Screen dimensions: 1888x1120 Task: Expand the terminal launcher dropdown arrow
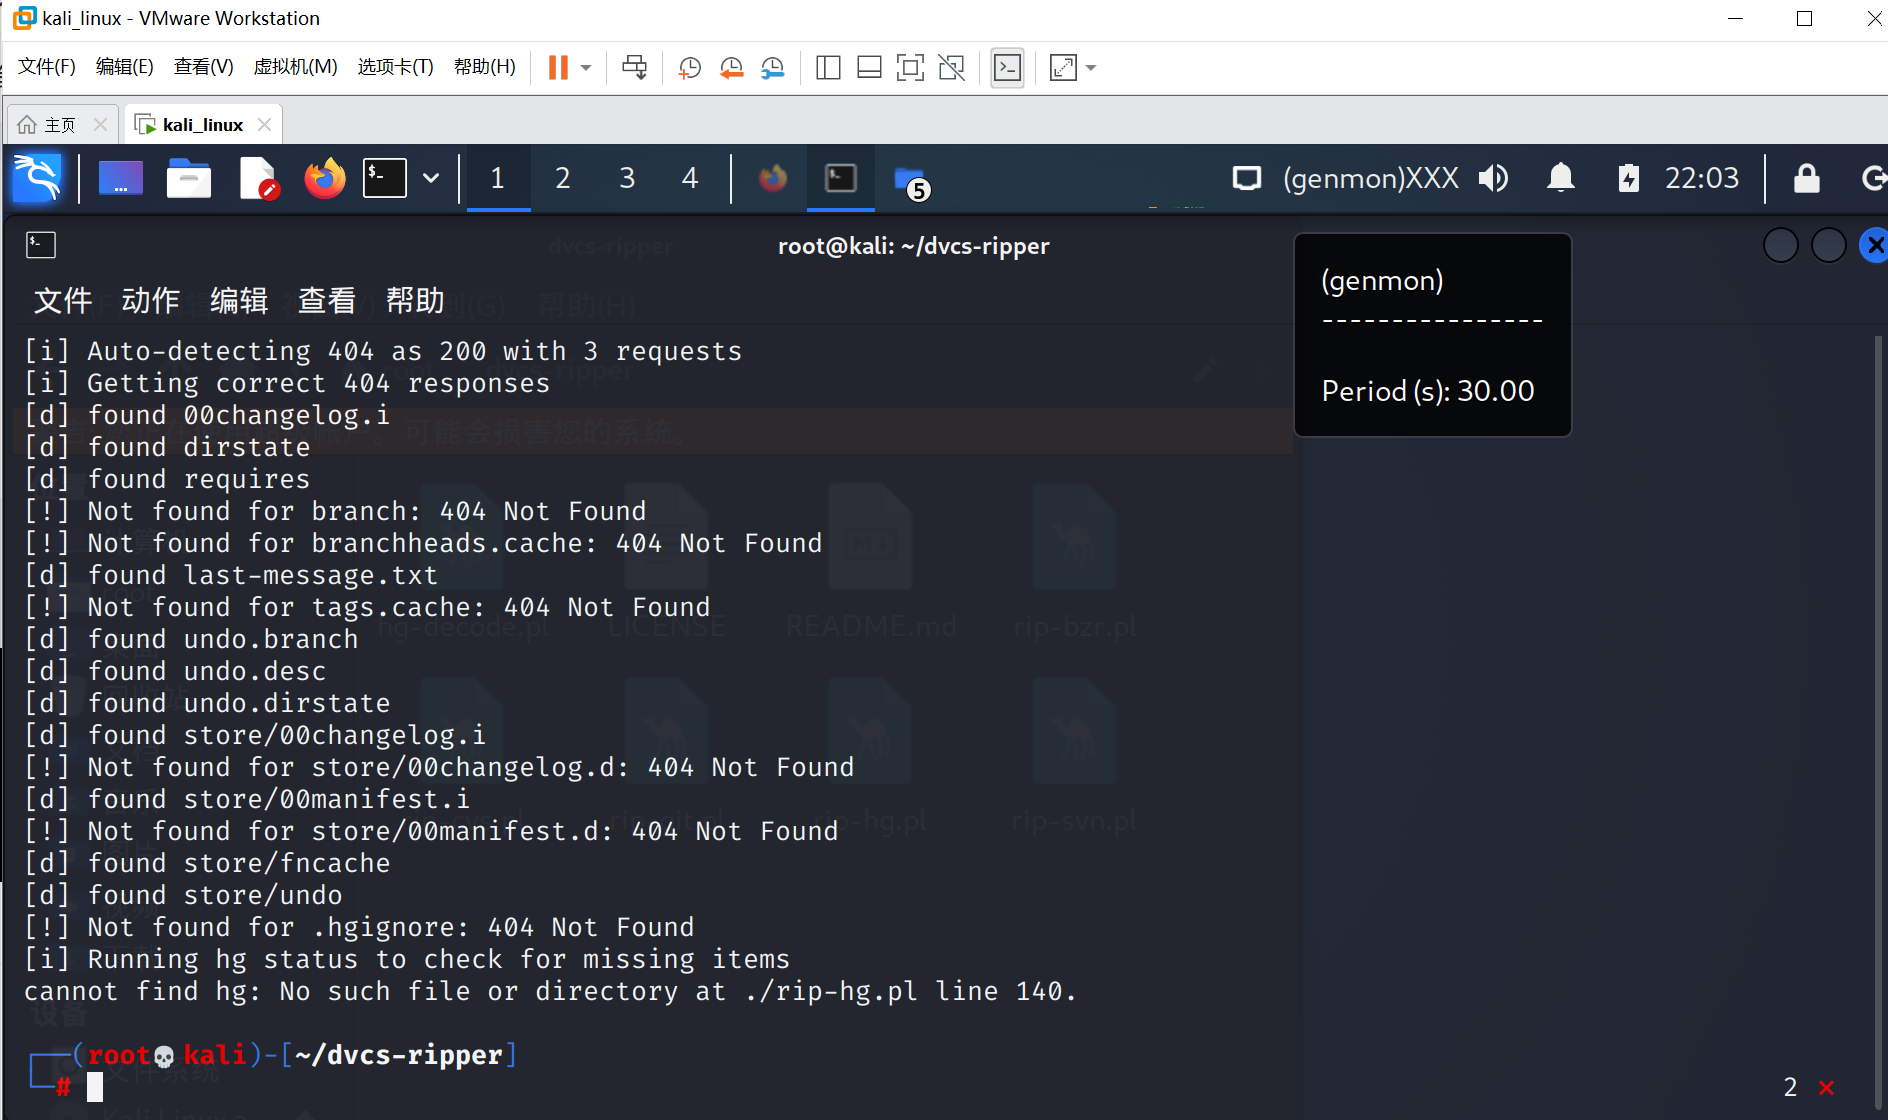click(x=431, y=179)
